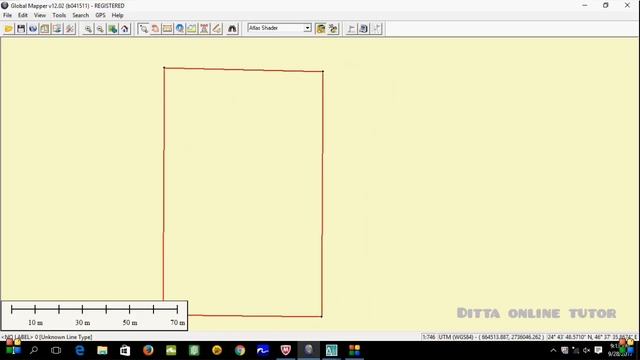Open Task View on the taskbar
640x360 pixels.
pos(56,350)
